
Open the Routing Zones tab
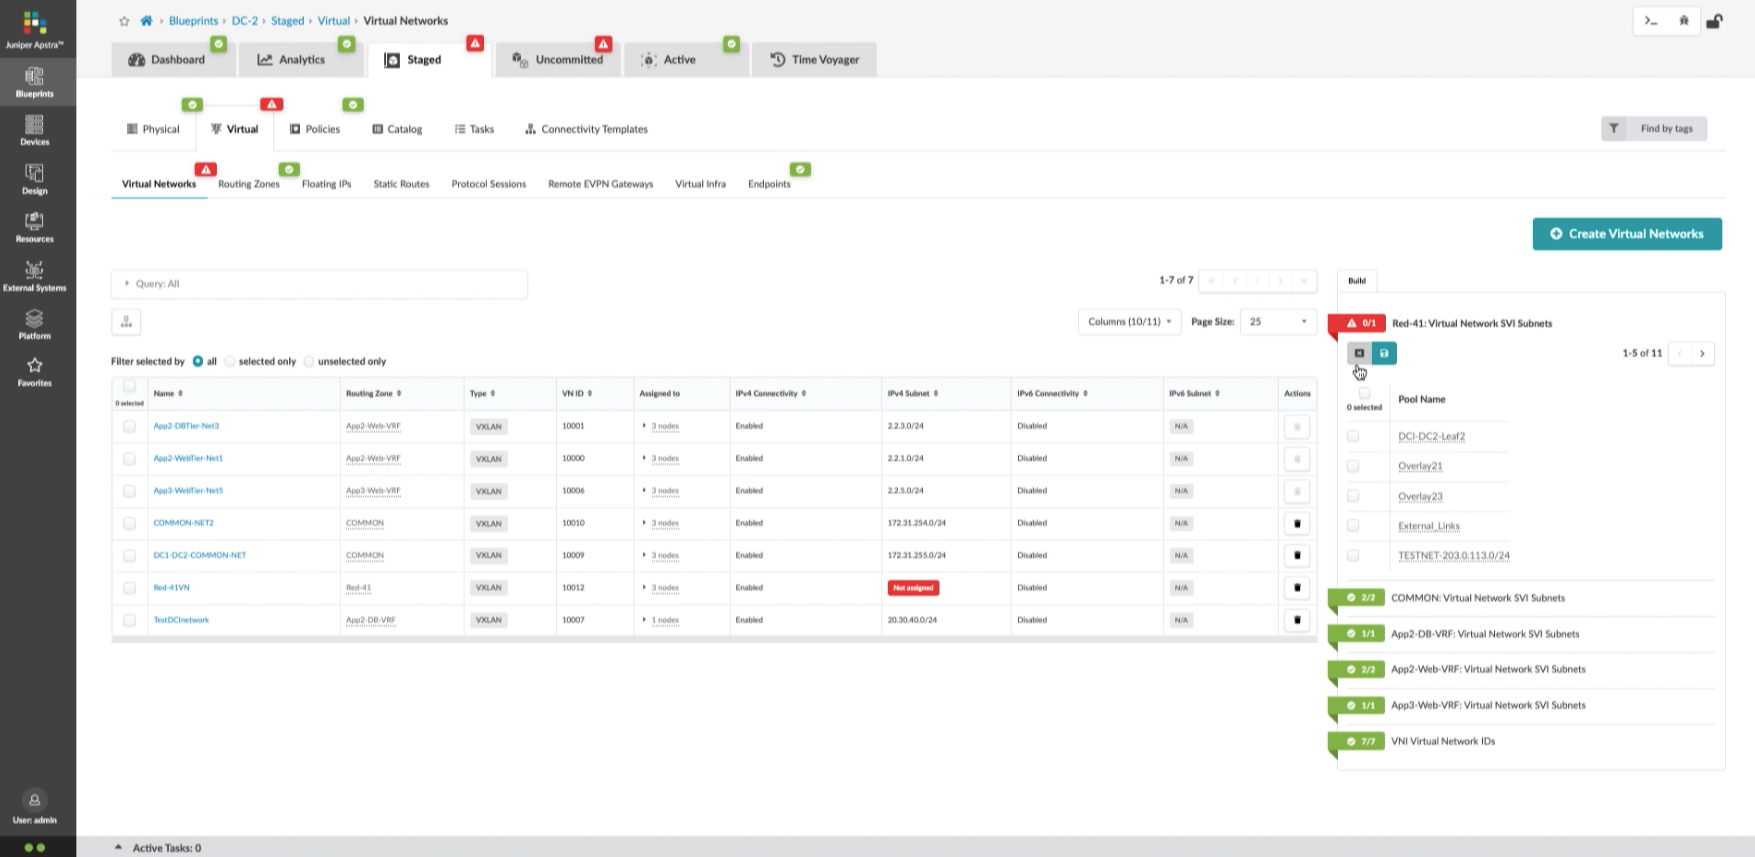[x=249, y=184]
